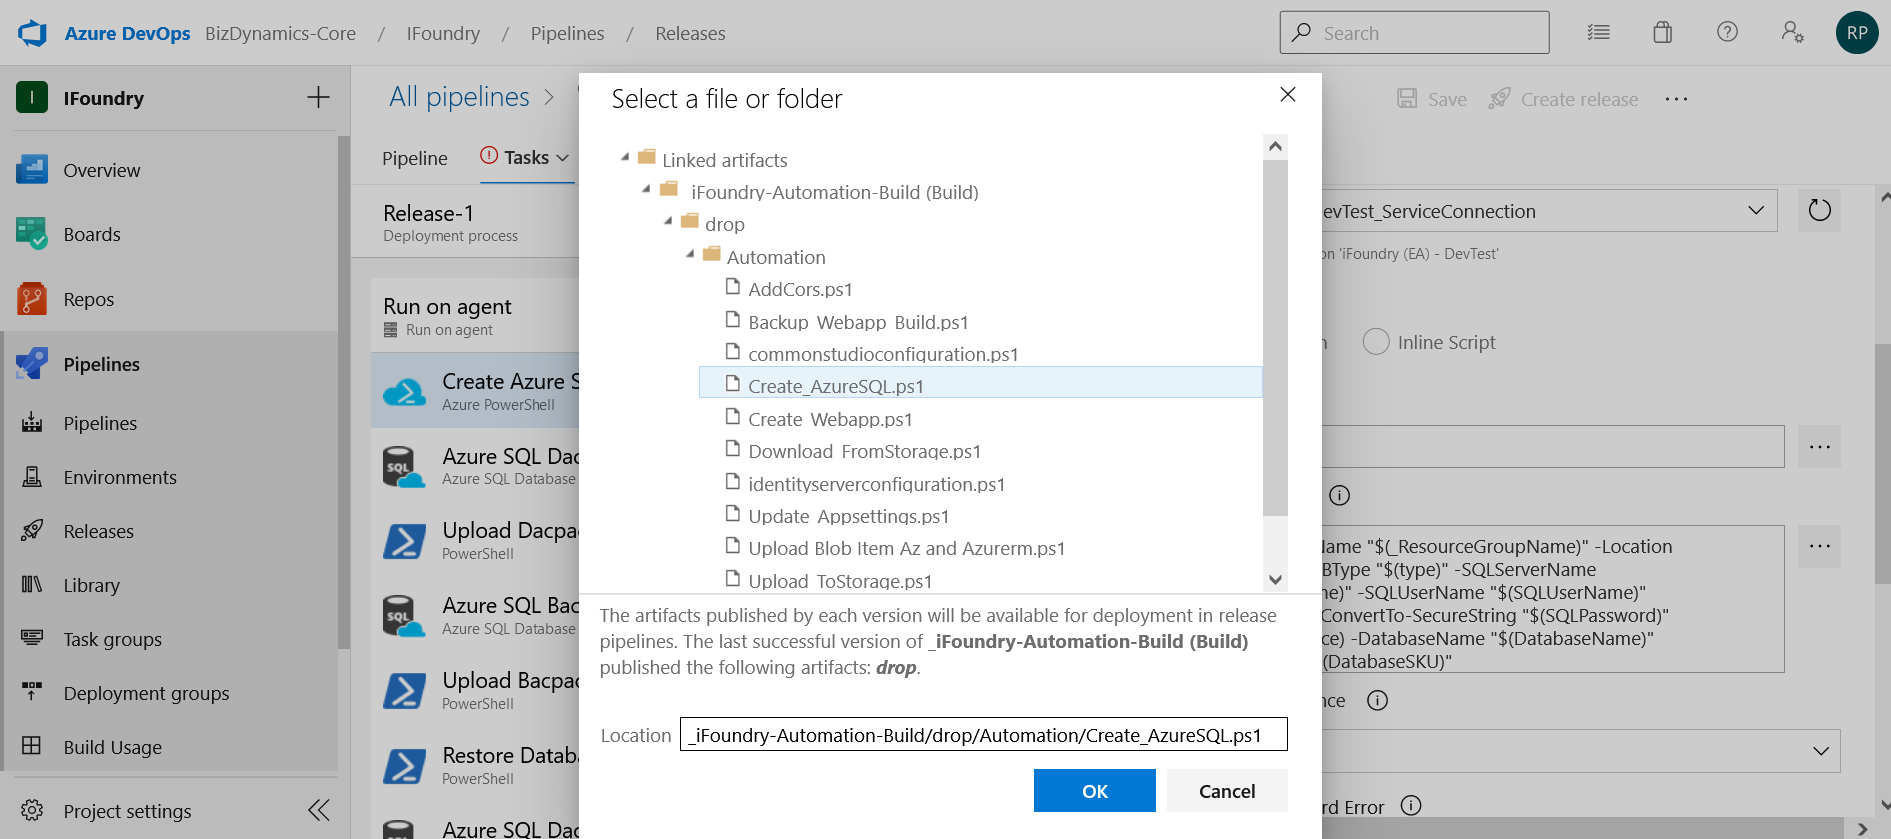The width and height of the screenshot is (1891, 839).
Task: Open the script arguments ellipsis editor button
Action: point(1820,546)
